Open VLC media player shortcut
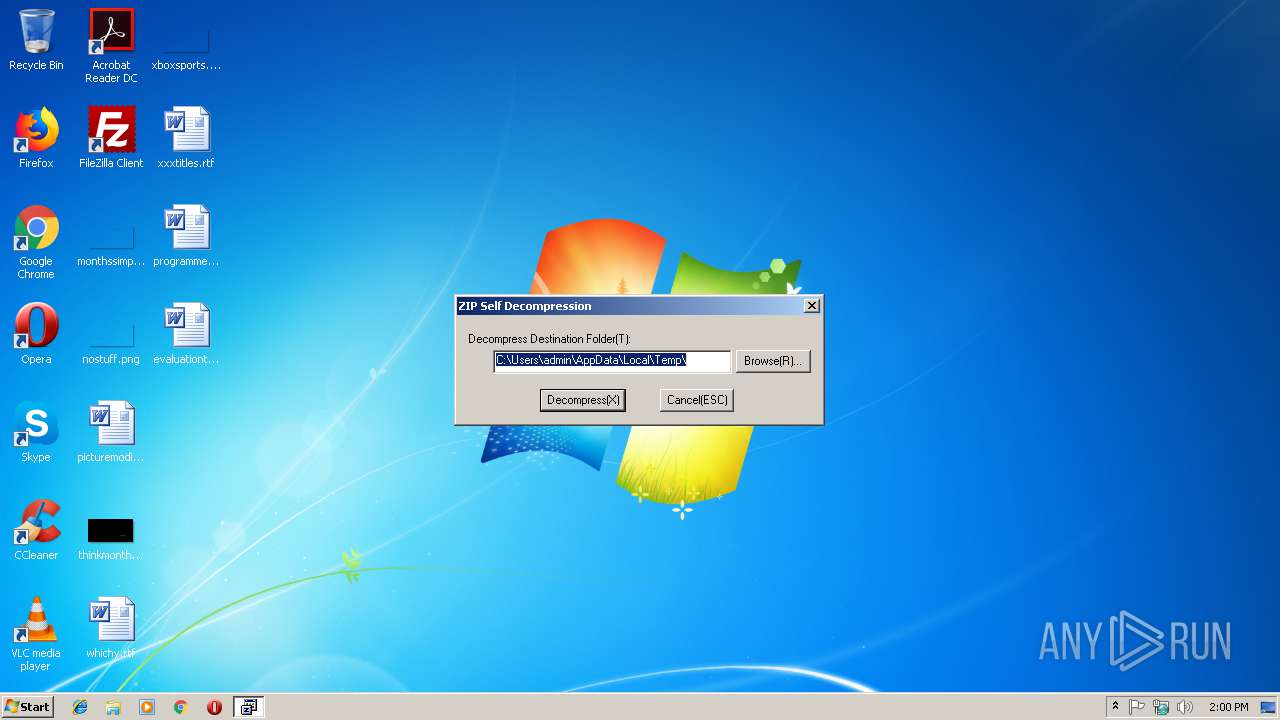Viewport: 1280px width, 720px height. click(x=36, y=634)
